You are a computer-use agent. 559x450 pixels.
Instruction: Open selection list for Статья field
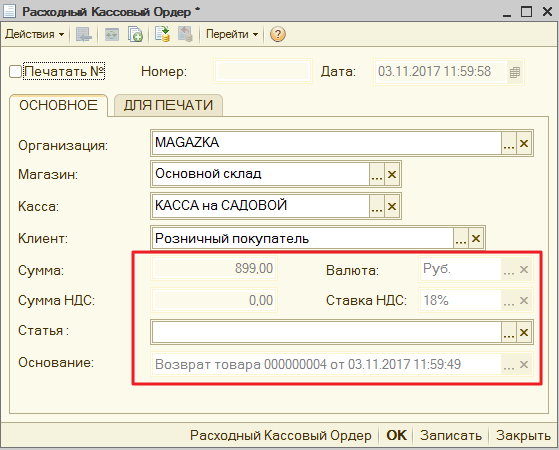pos(509,332)
